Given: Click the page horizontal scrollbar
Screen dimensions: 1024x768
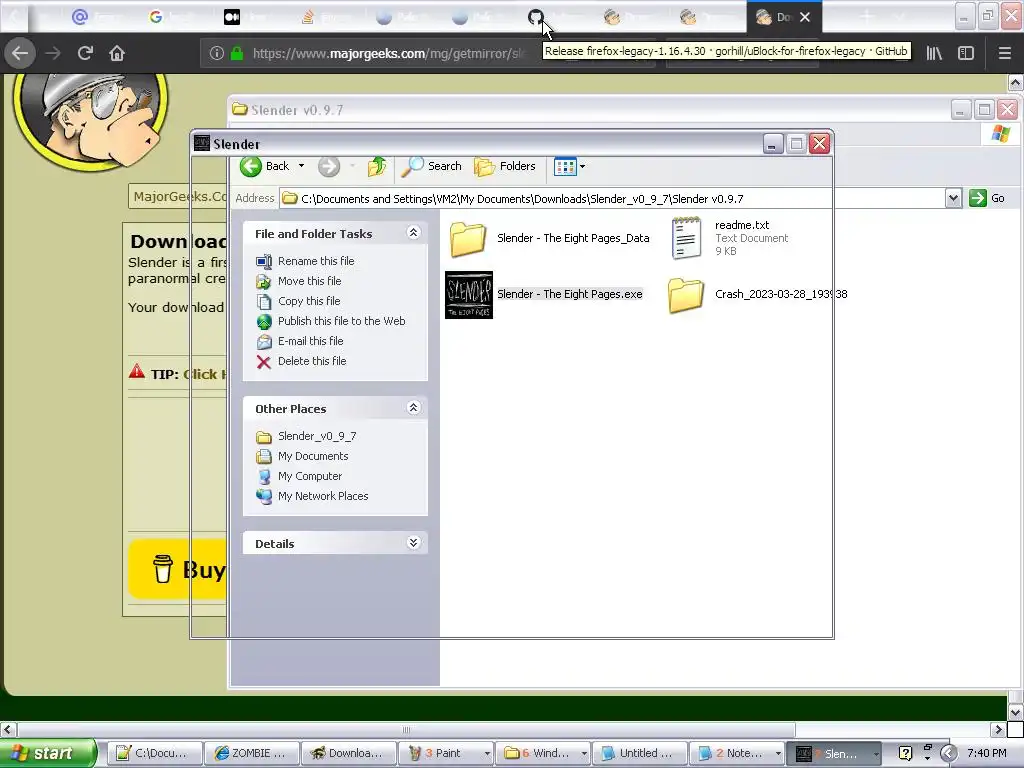Looking at the screenshot, I should coord(406,729).
